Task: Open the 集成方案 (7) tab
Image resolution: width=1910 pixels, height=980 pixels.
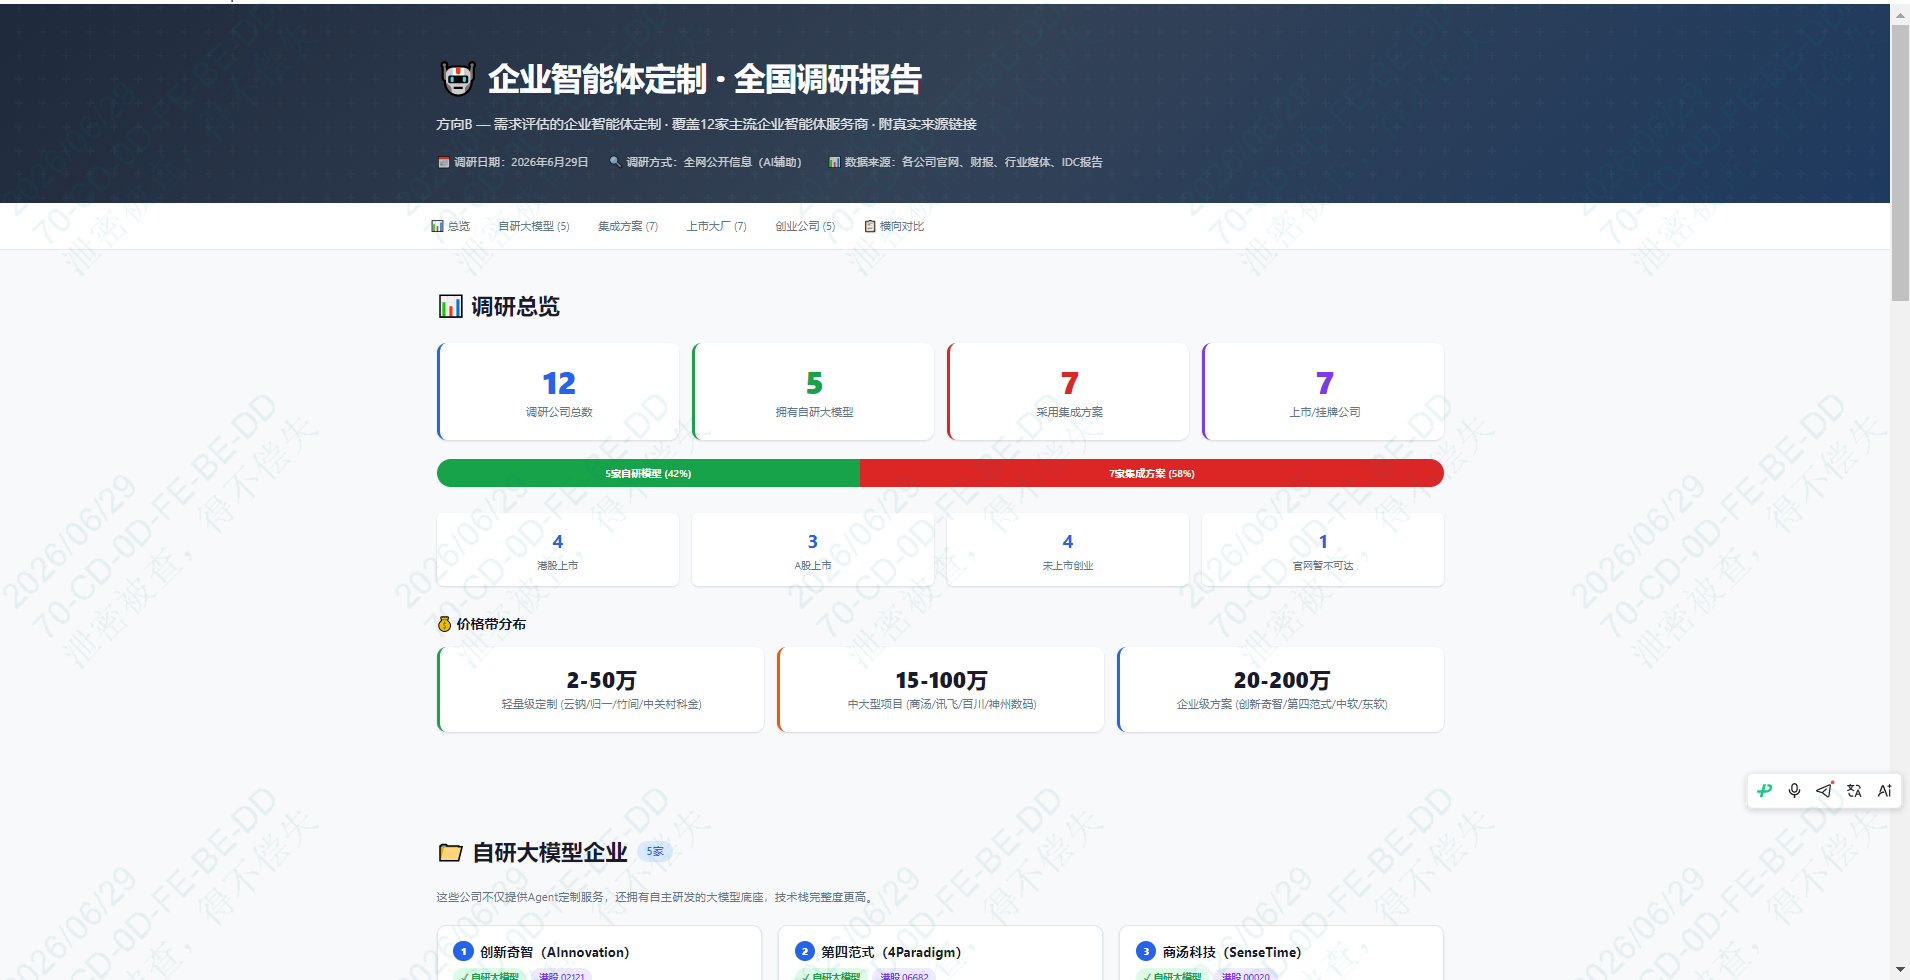Action: 628,226
